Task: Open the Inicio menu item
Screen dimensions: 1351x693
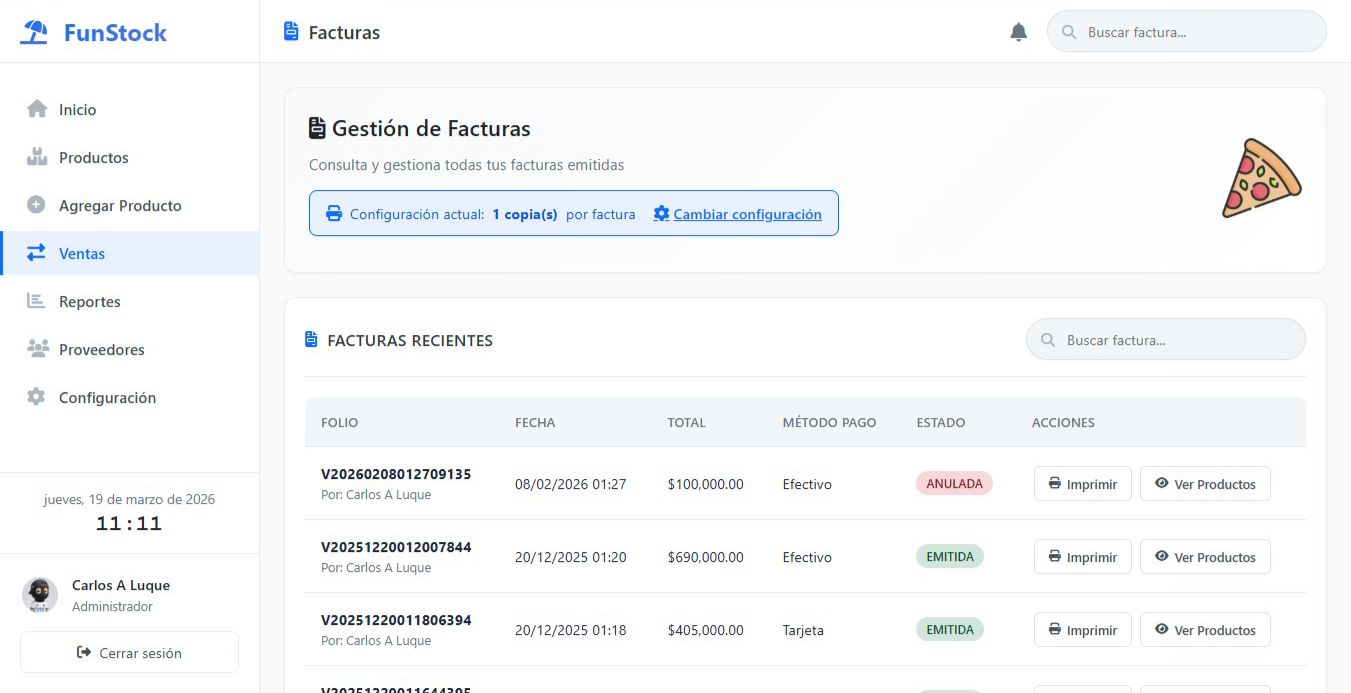Action: point(77,110)
